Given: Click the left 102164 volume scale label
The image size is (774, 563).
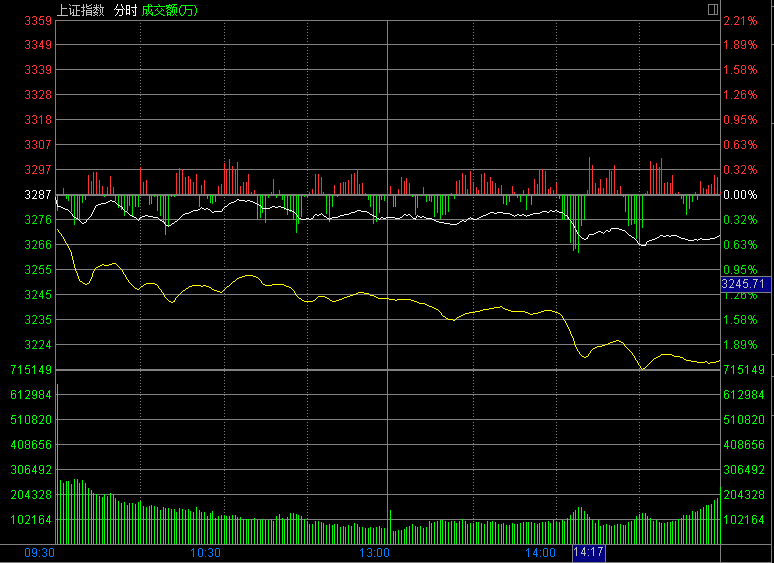Looking at the screenshot, I should point(31,520).
